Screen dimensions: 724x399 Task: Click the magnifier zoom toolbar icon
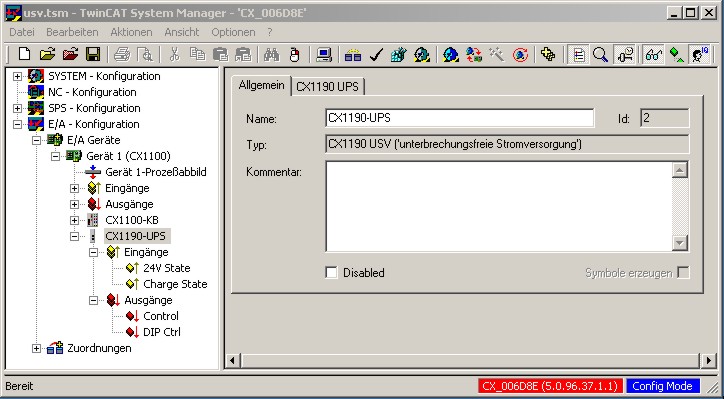pyautogui.click(x=600, y=54)
